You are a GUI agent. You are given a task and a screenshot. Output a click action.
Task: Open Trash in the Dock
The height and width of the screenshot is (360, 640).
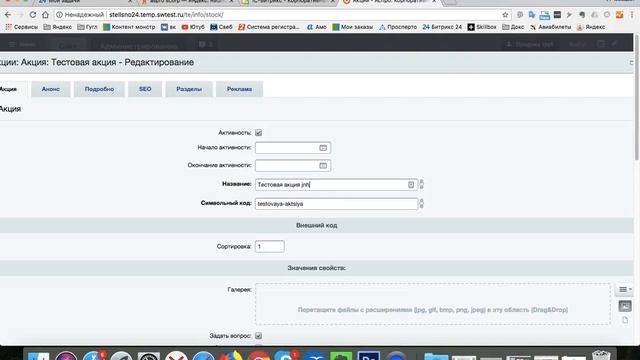601,356
